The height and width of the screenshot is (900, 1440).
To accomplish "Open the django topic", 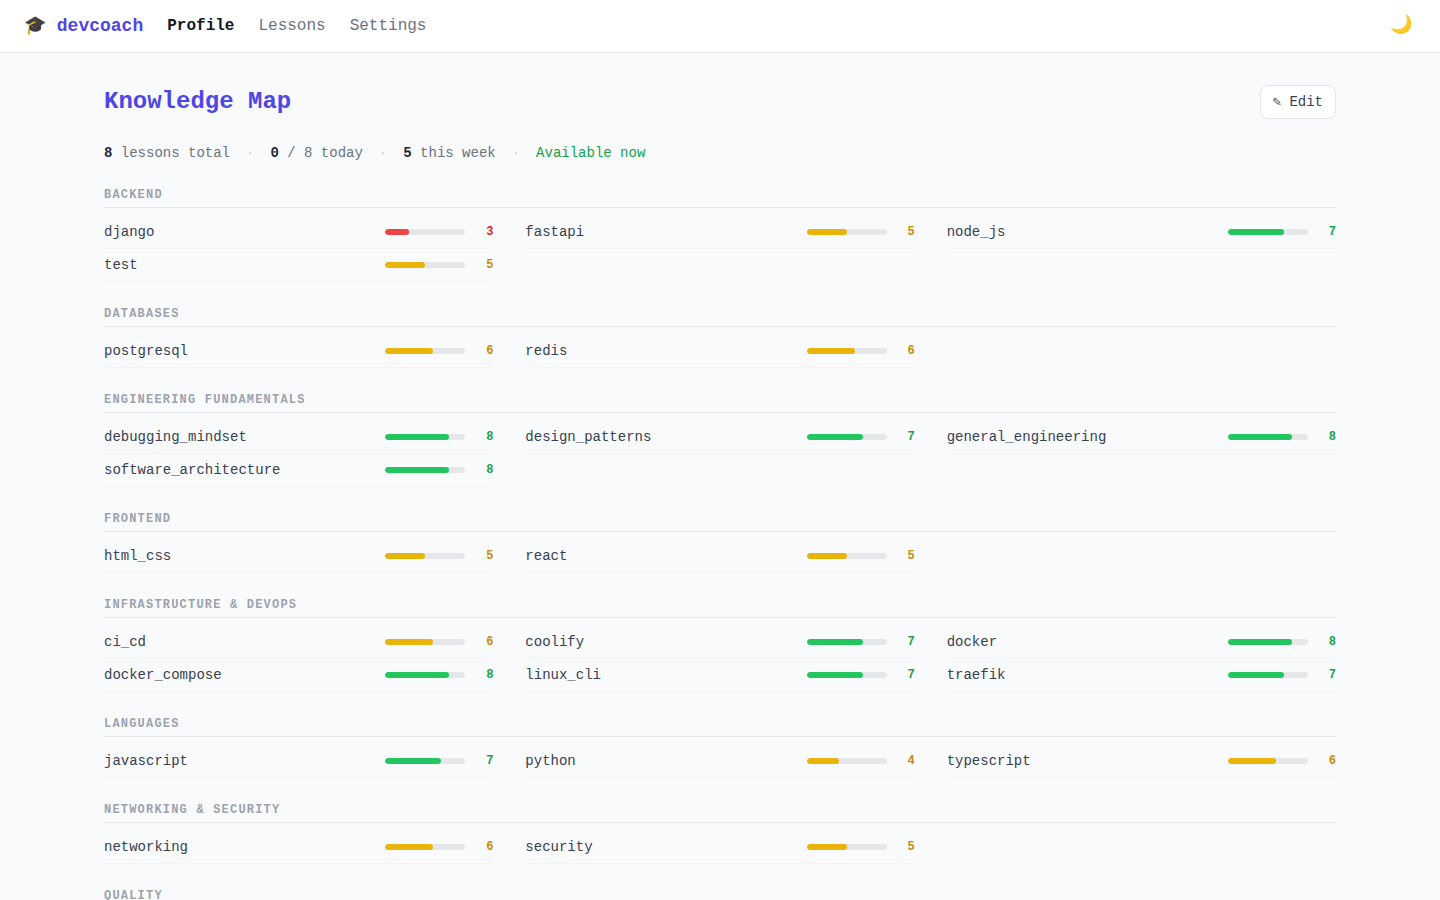I will coord(129,231).
